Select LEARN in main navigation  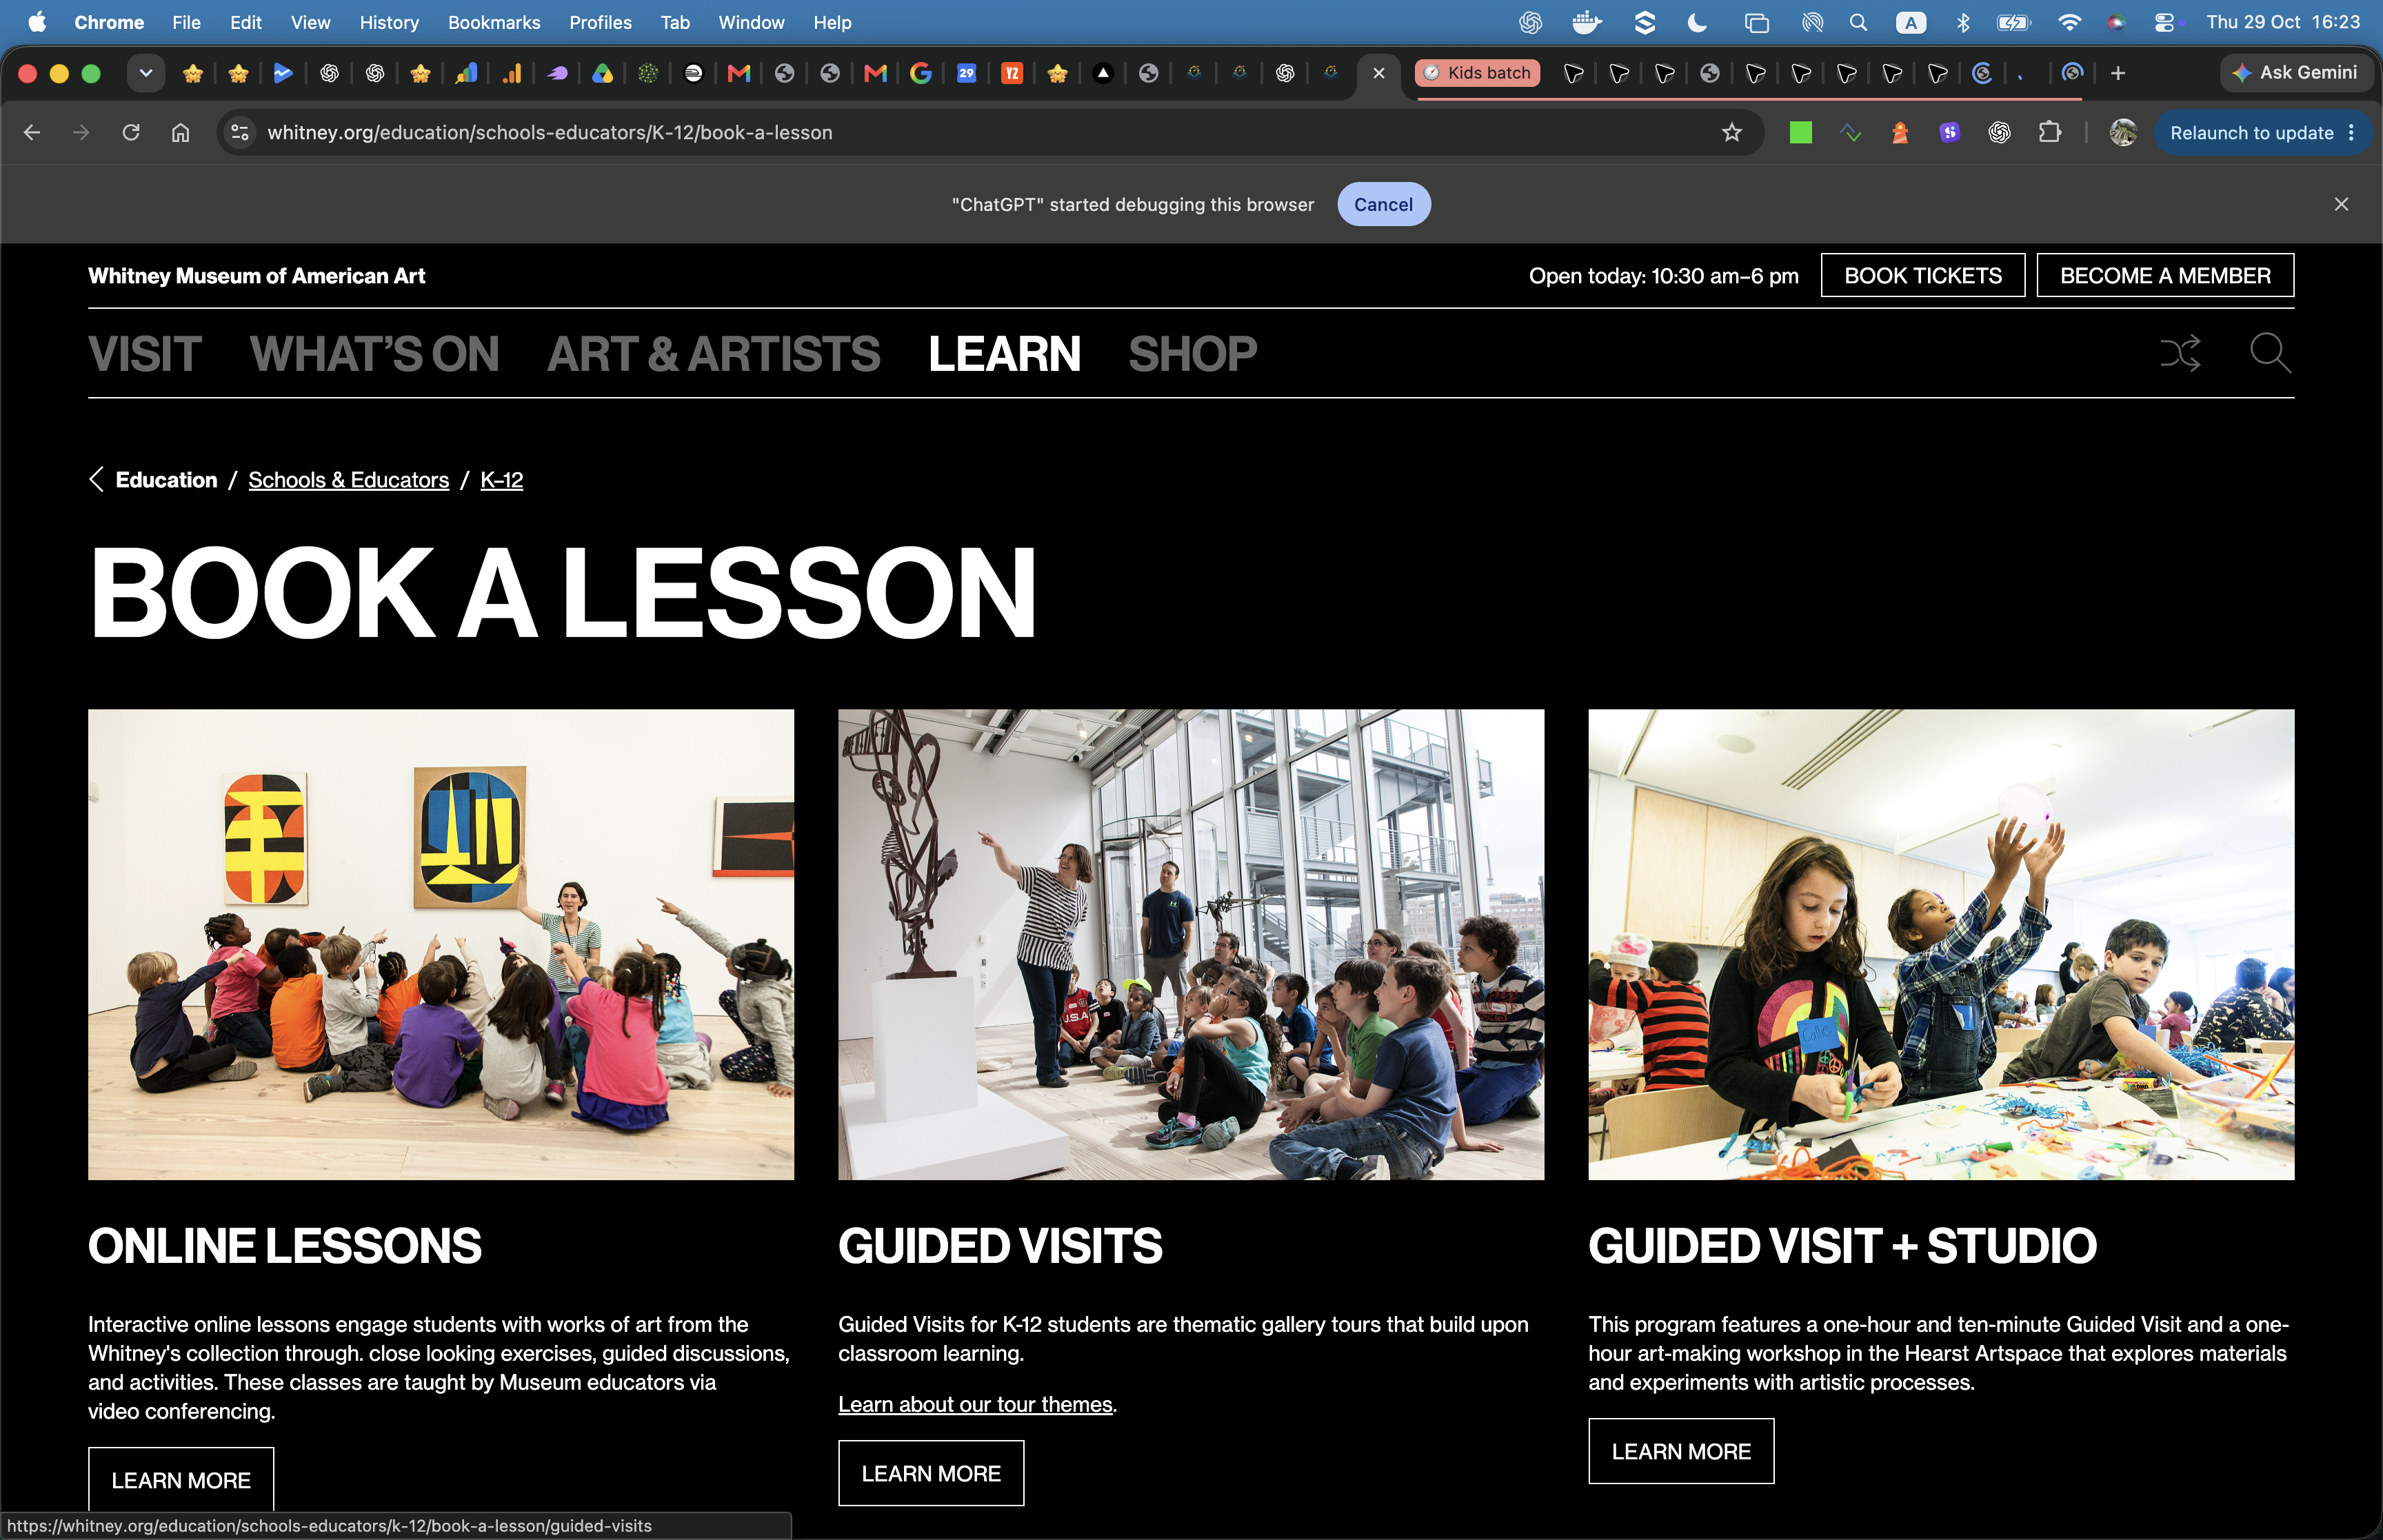pyautogui.click(x=1004, y=354)
